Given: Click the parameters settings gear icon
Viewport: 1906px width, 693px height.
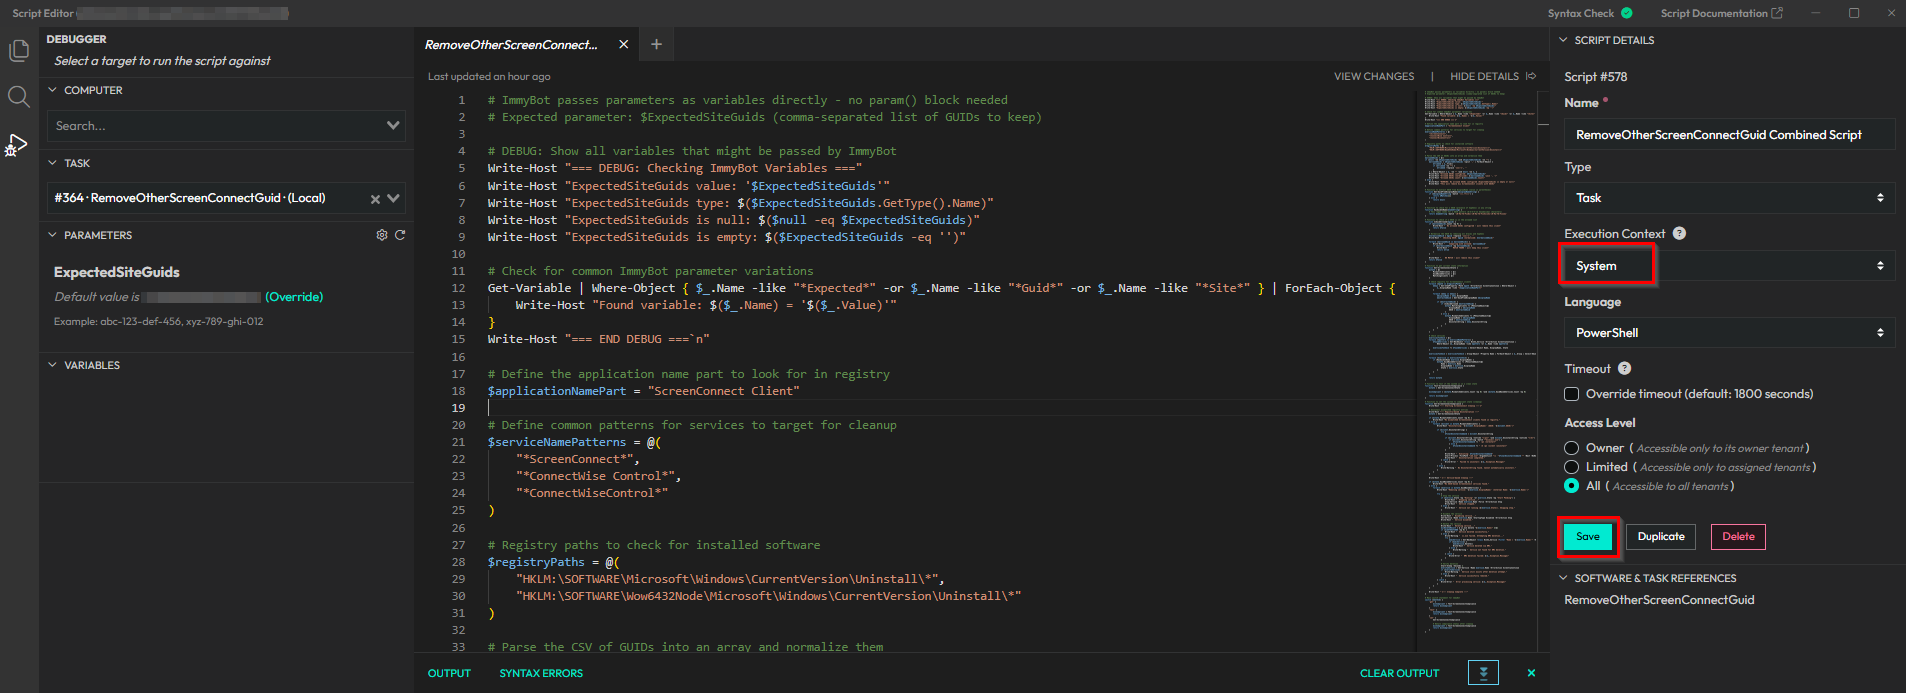Looking at the screenshot, I should (381, 235).
